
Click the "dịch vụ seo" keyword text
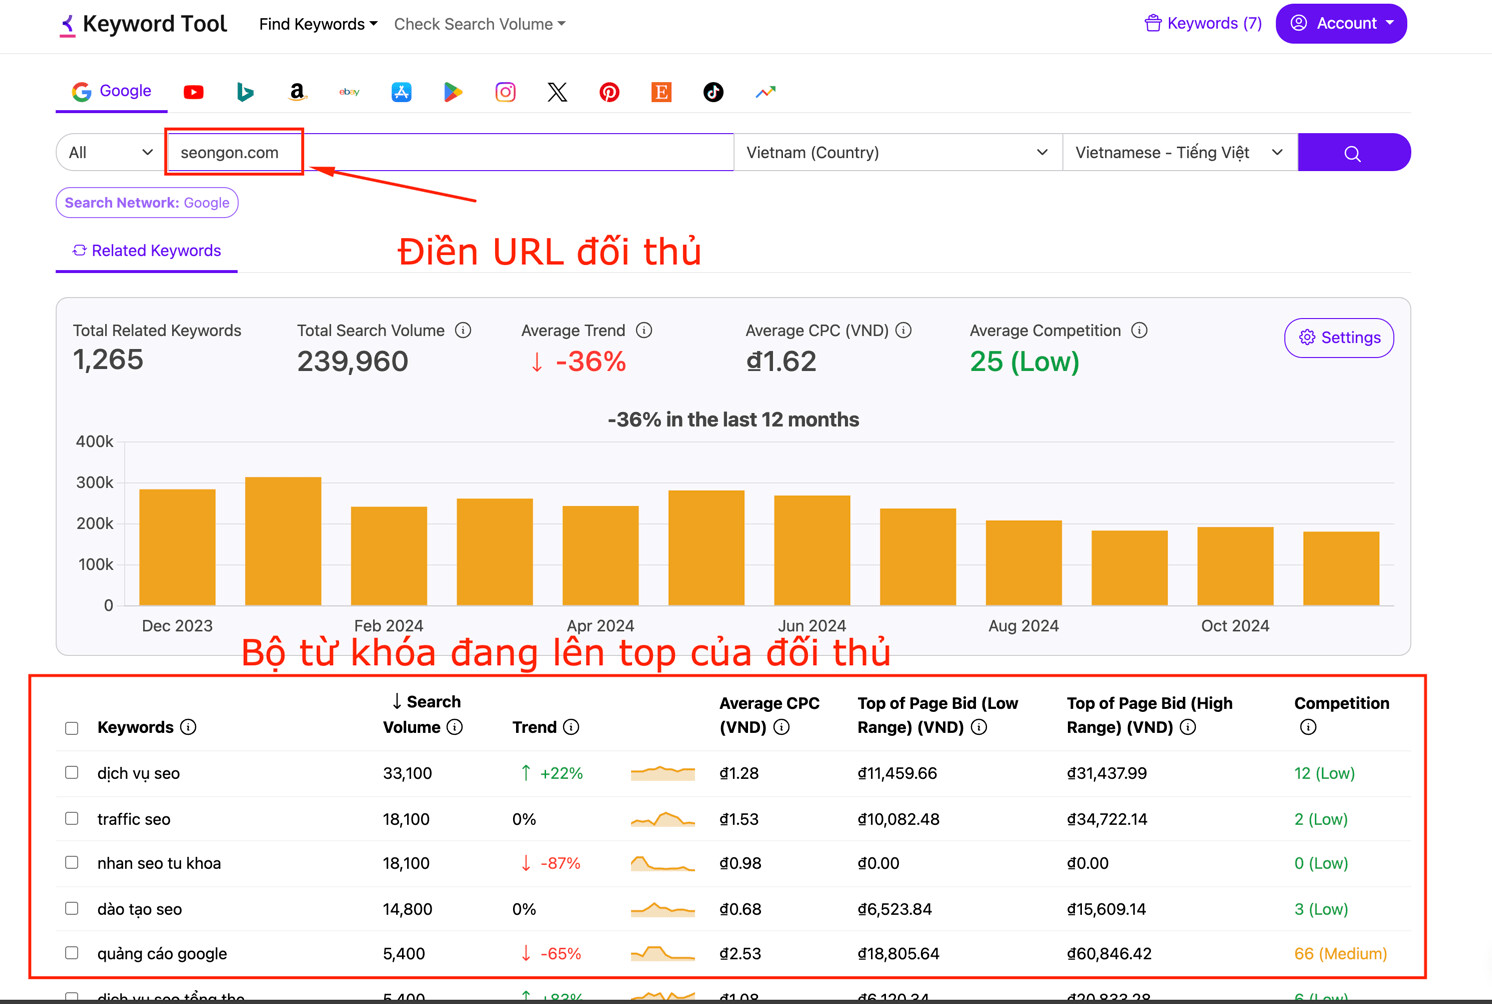point(138,773)
